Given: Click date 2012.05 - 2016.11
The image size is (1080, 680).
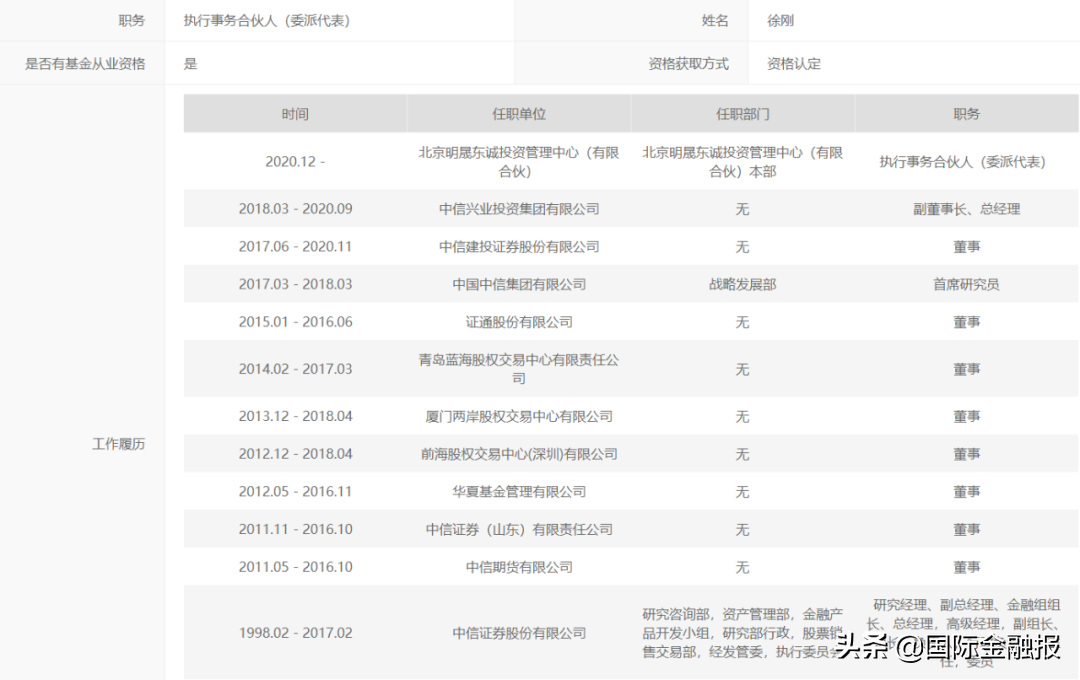Looking at the screenshot, I should click(x=295, y=492).
